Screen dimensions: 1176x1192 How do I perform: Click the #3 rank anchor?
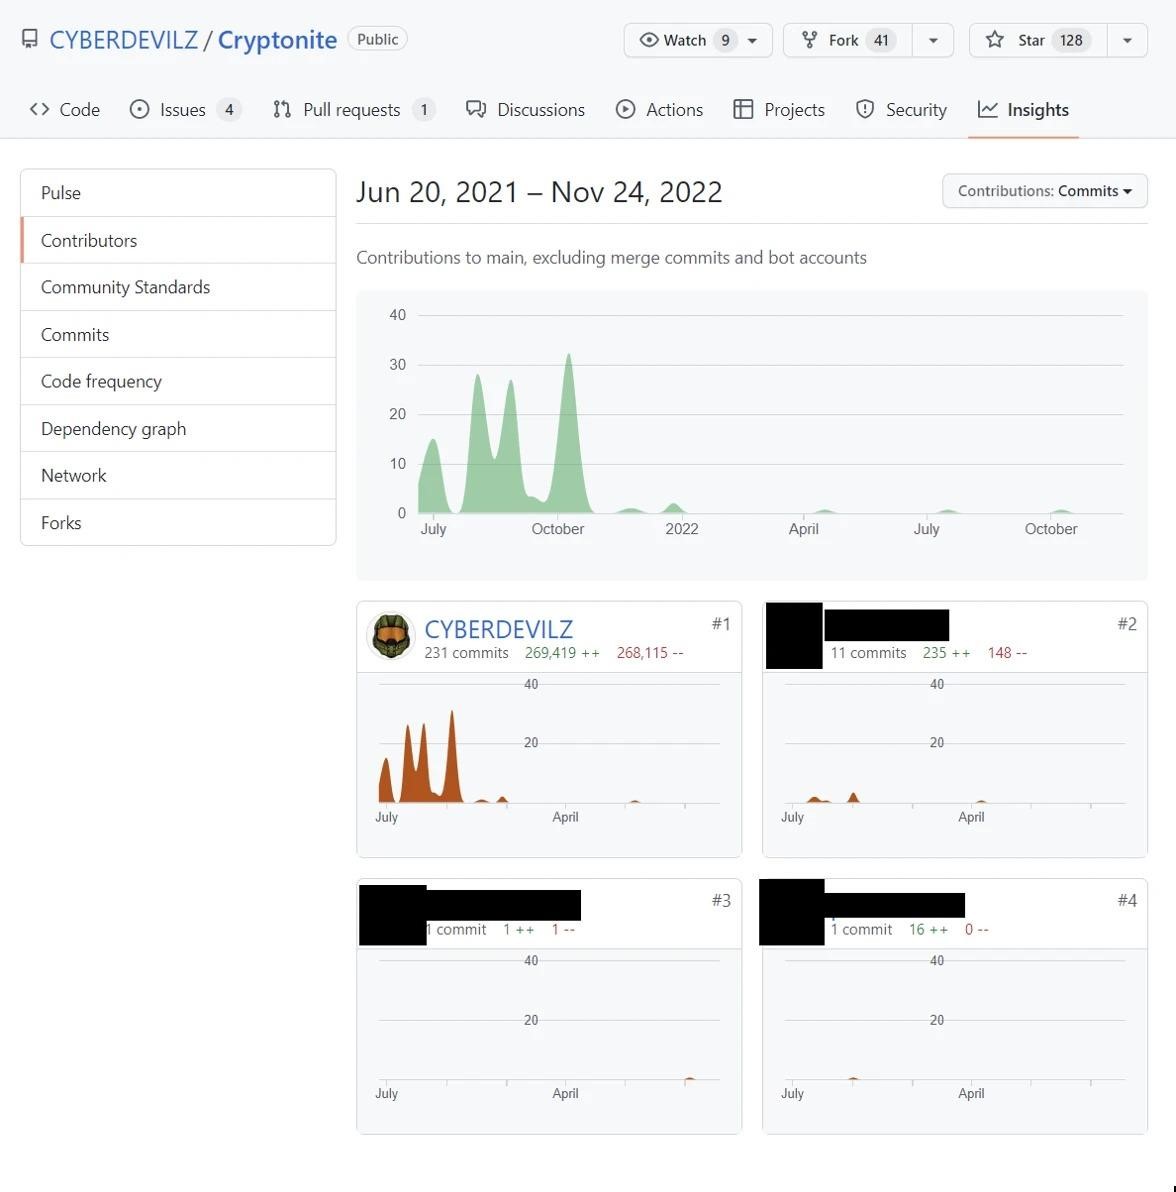coord(721,901)
